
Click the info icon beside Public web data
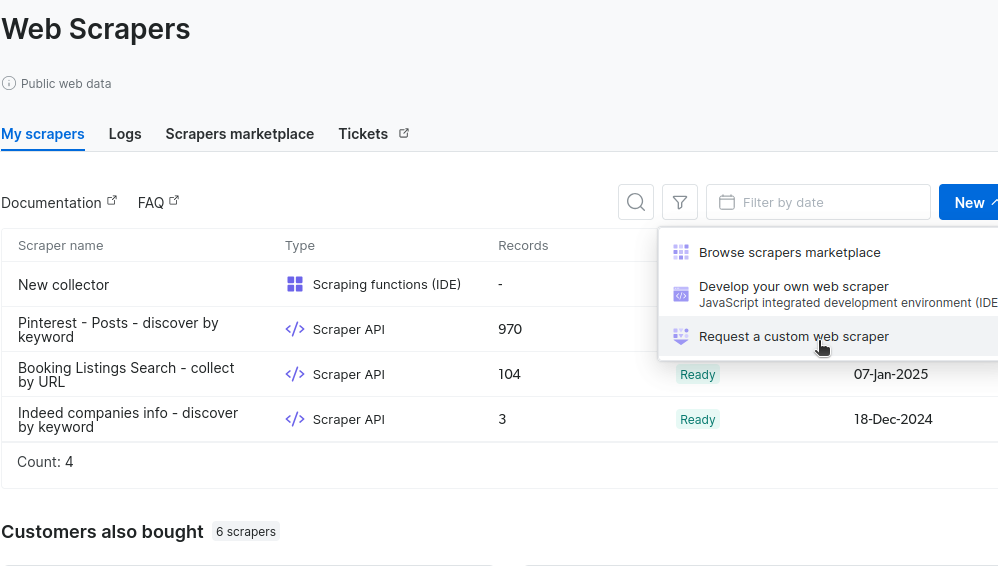(9, 84)
